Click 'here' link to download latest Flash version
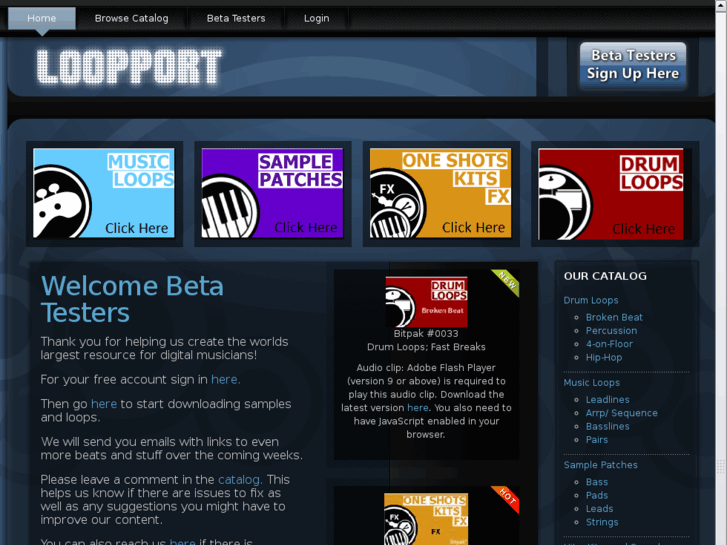 pyautogui.click(x=418, y=408)
